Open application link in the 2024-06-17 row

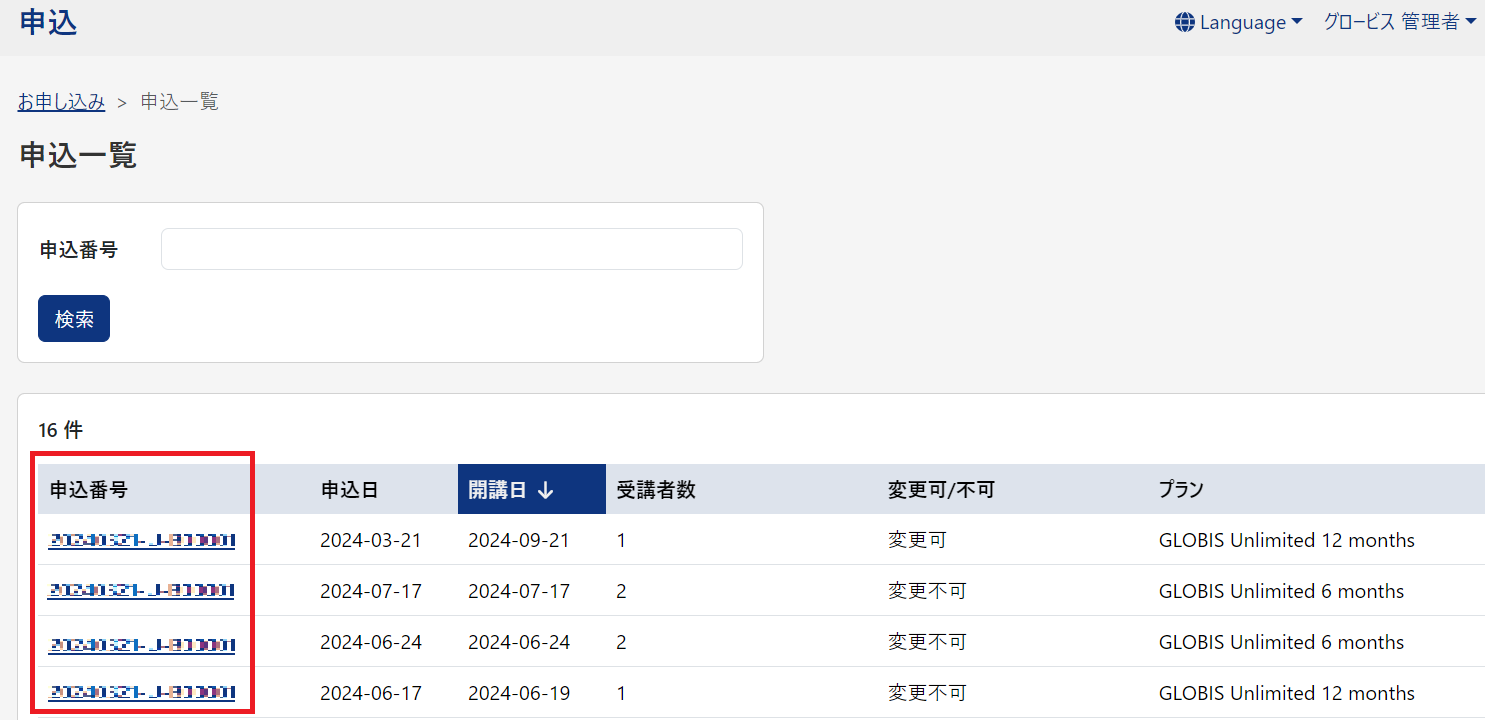[x=142, y=693]
